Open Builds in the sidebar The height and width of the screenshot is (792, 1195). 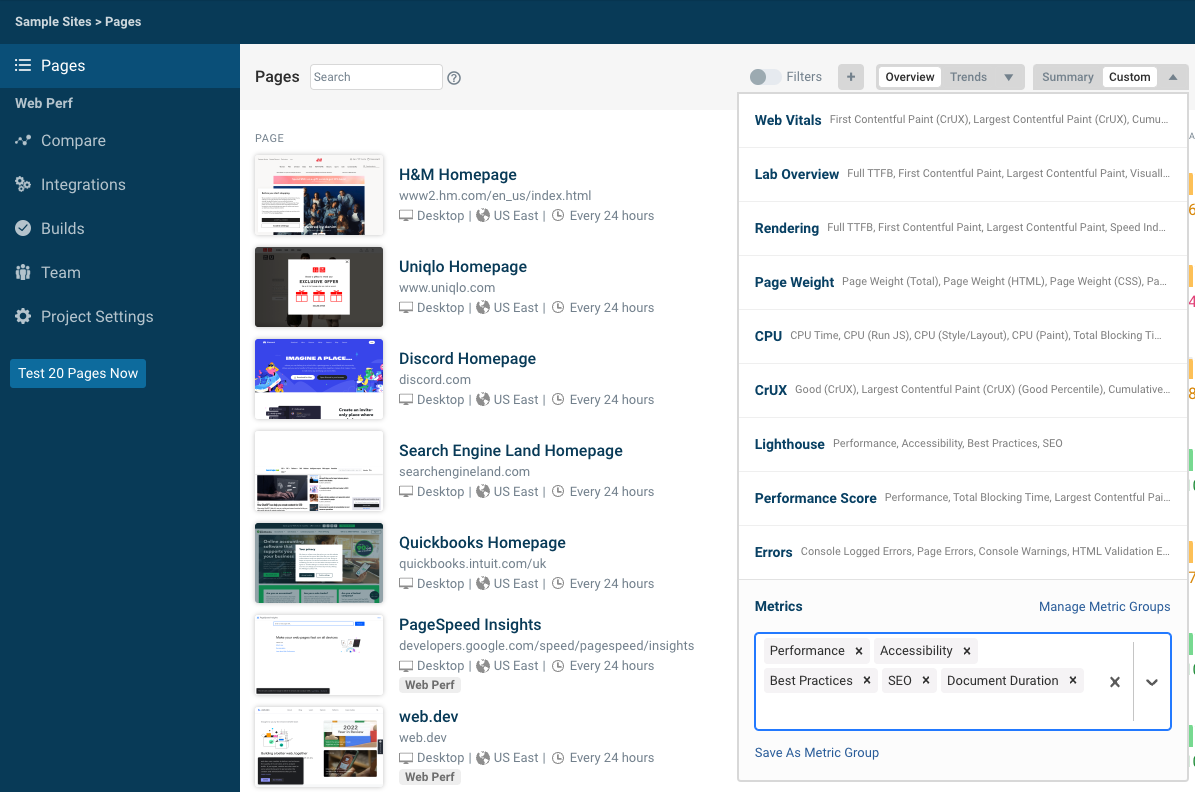(120, 228)
